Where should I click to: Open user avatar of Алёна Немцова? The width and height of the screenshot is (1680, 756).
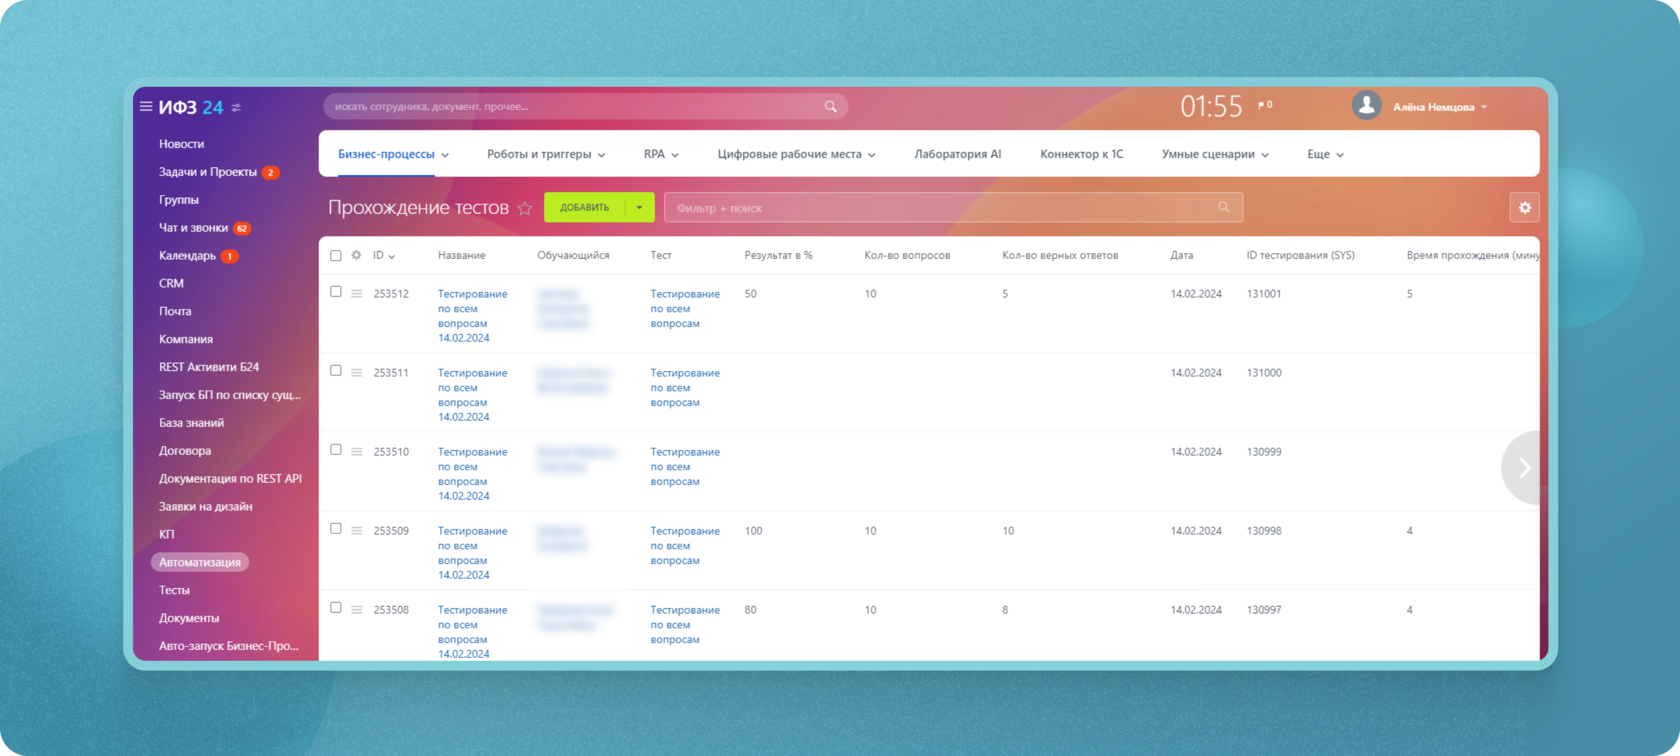click(x=1366, y=105)
